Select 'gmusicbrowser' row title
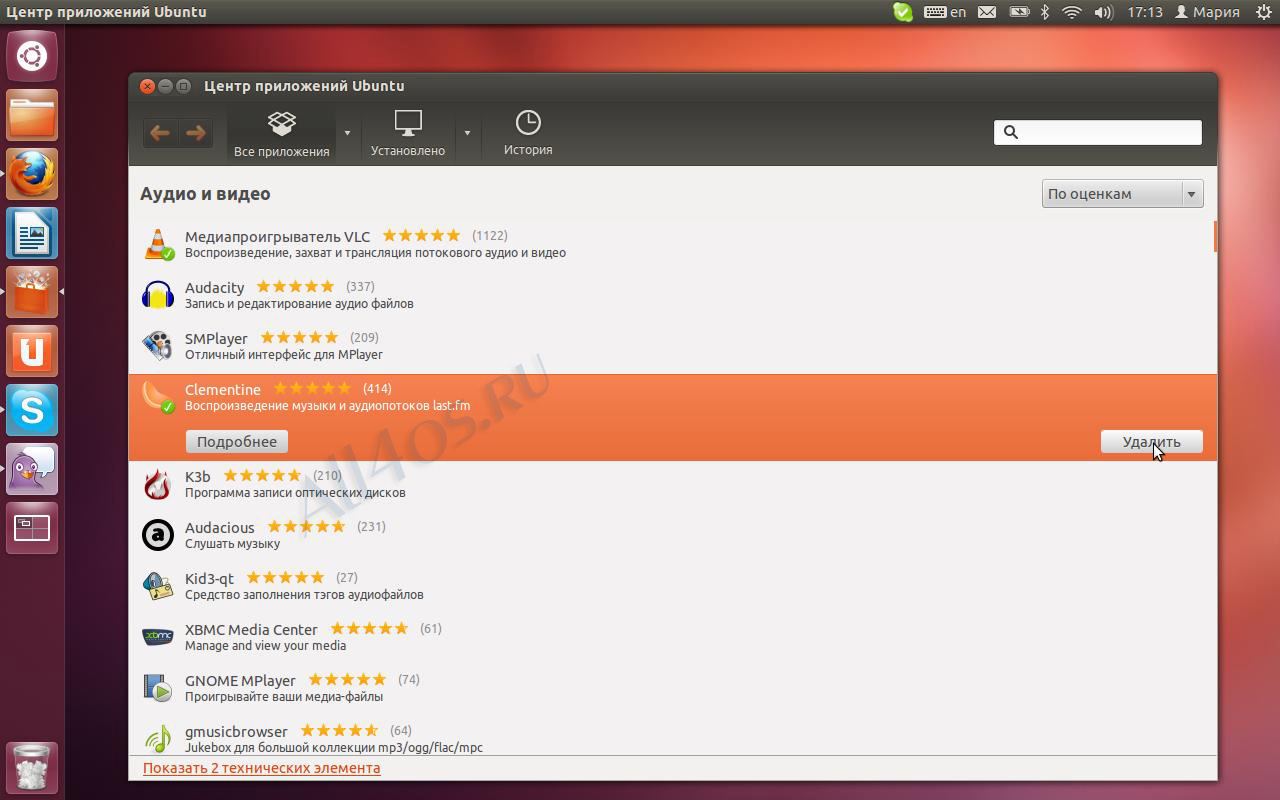This screenshot has height=800, width=1280. (x=236, y=732)
